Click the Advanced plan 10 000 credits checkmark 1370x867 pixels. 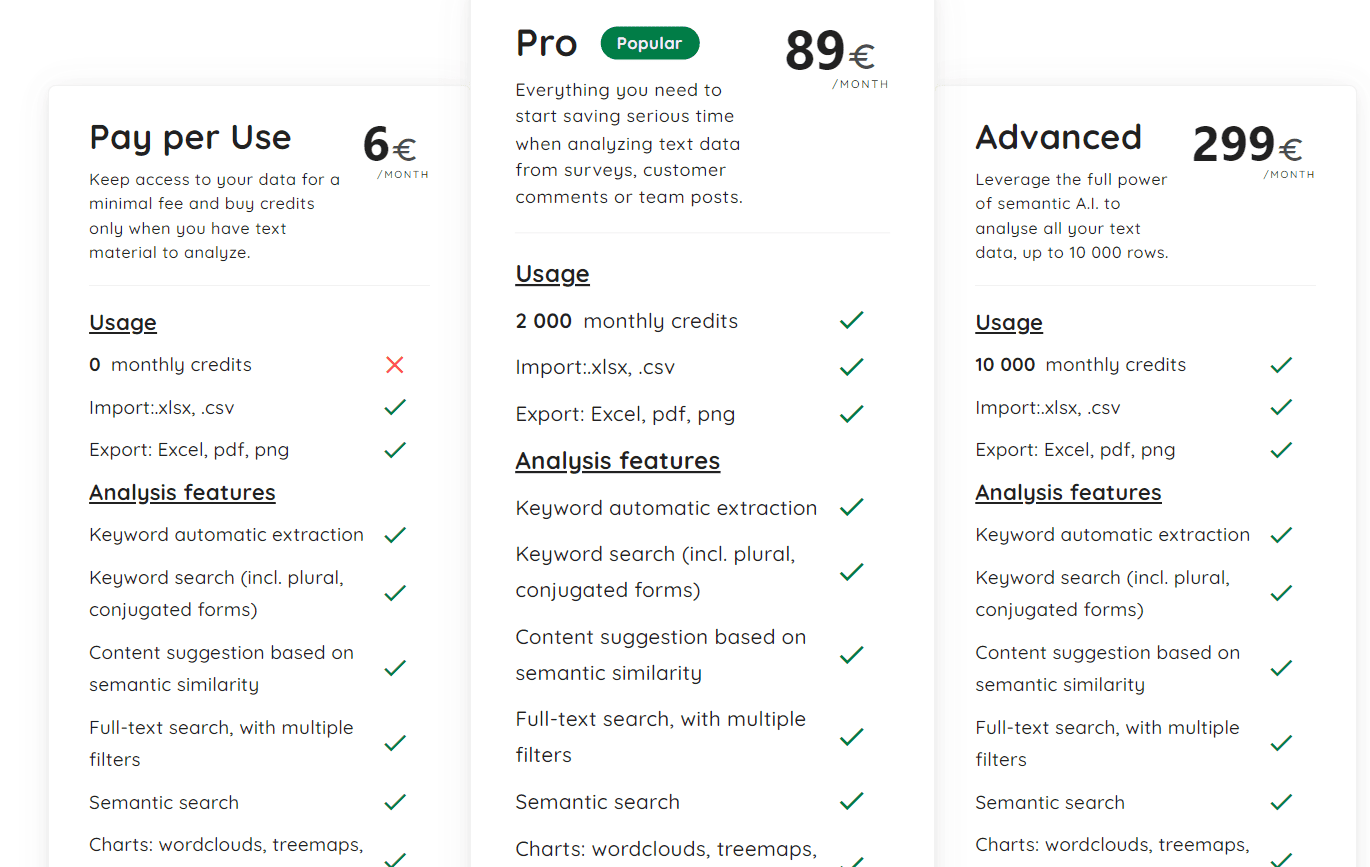pyautogui.click(x=1281, y=365)
